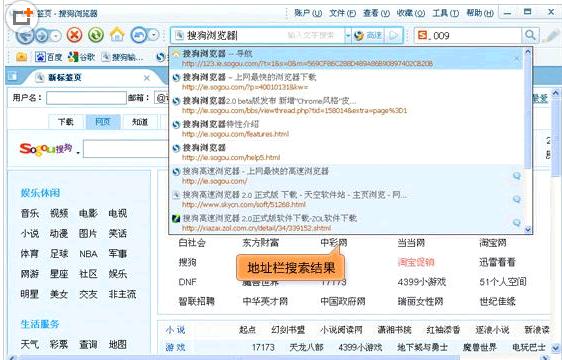Open the 百度 bookmark
This screenshot has height=360, width=562.
tap(49, 57)
